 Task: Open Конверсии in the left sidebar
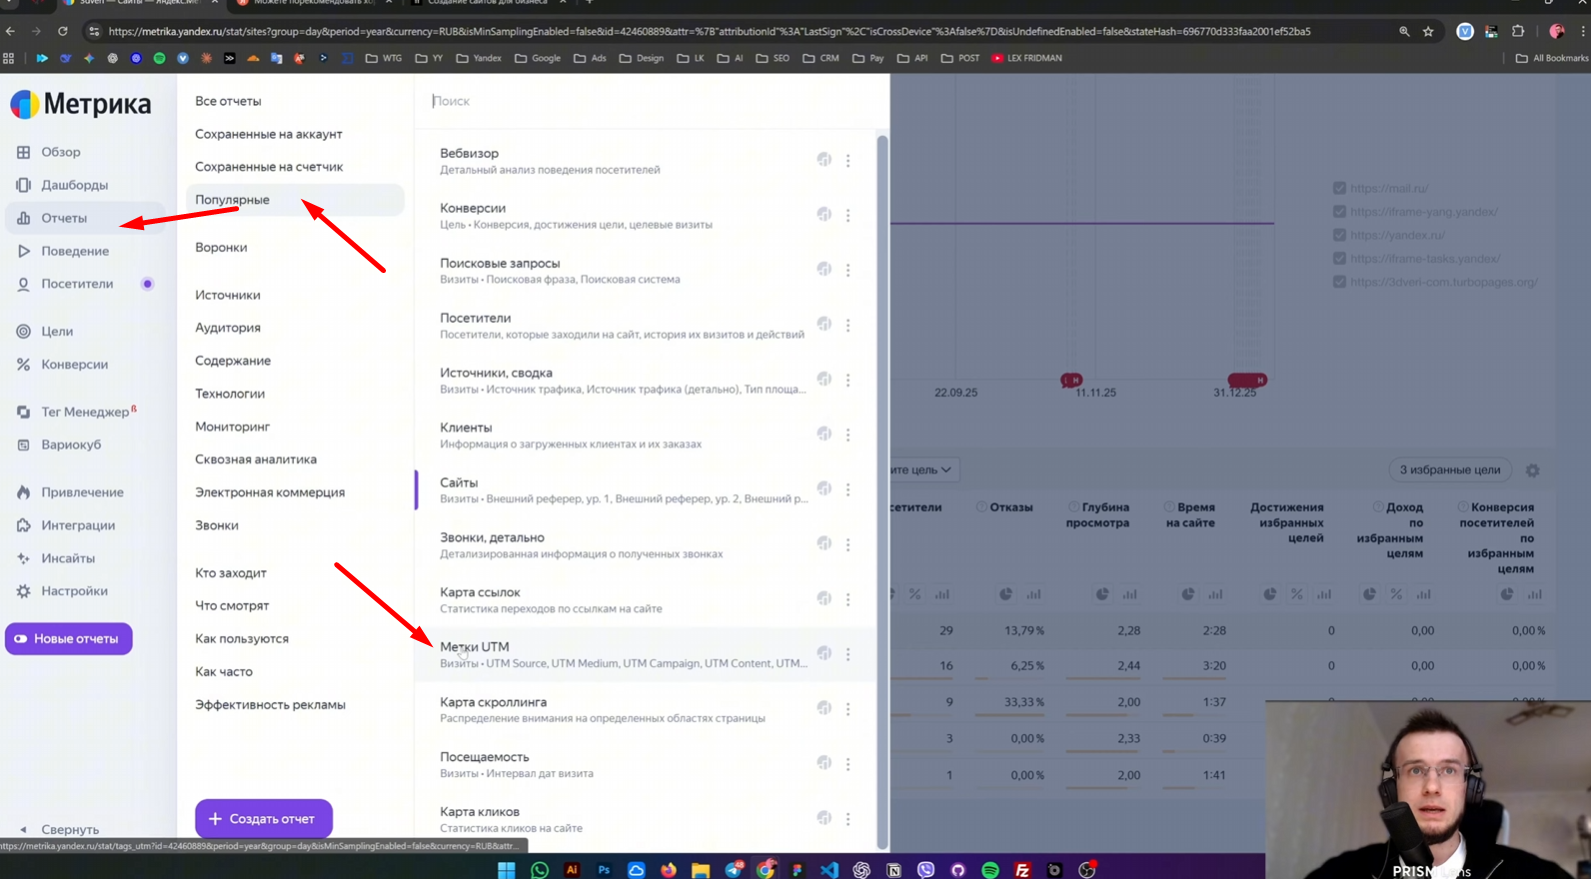[74, 364]
